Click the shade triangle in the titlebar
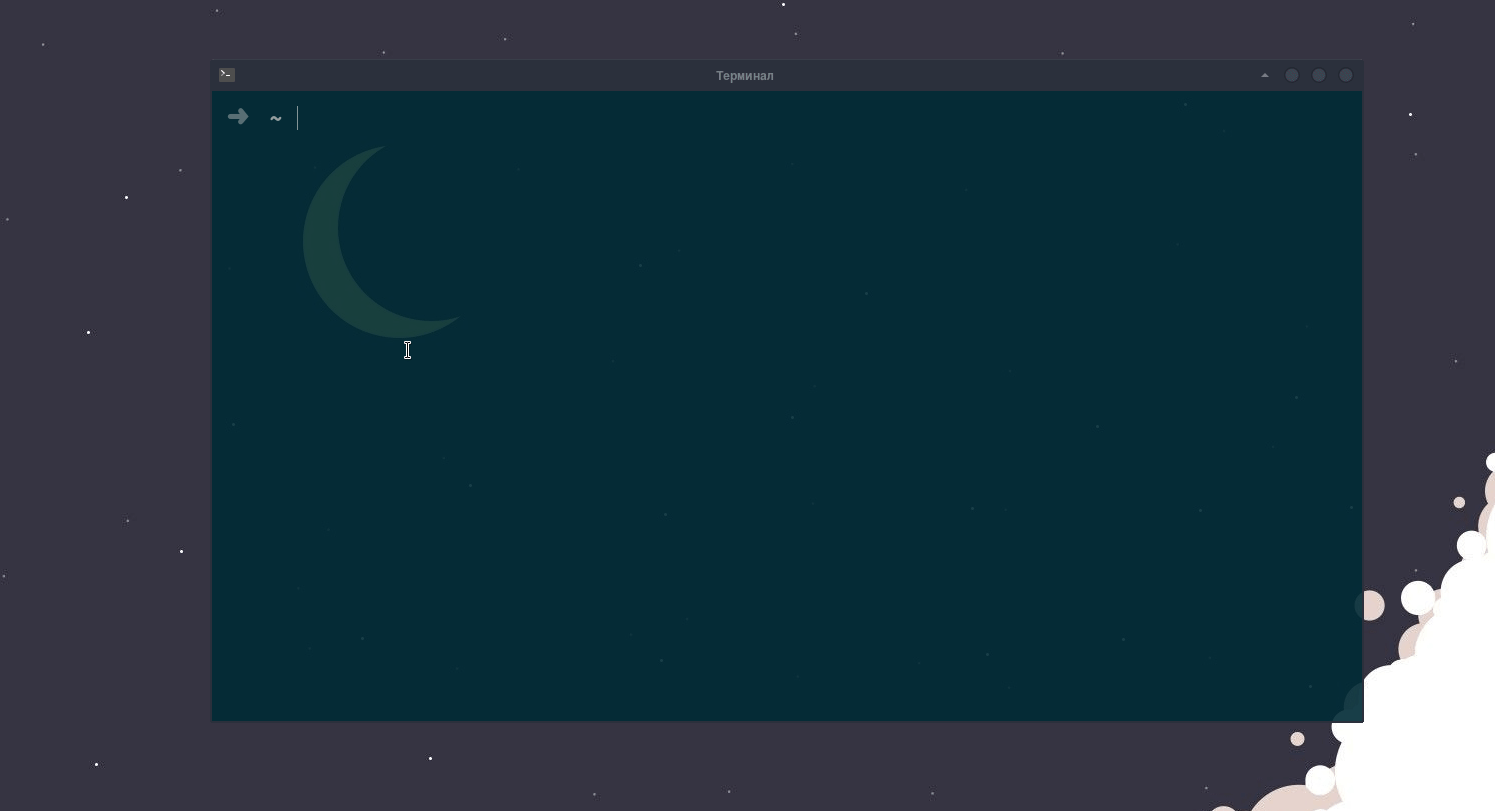Viewport: 1495px width, 811px height. [x=1265, y=75]
